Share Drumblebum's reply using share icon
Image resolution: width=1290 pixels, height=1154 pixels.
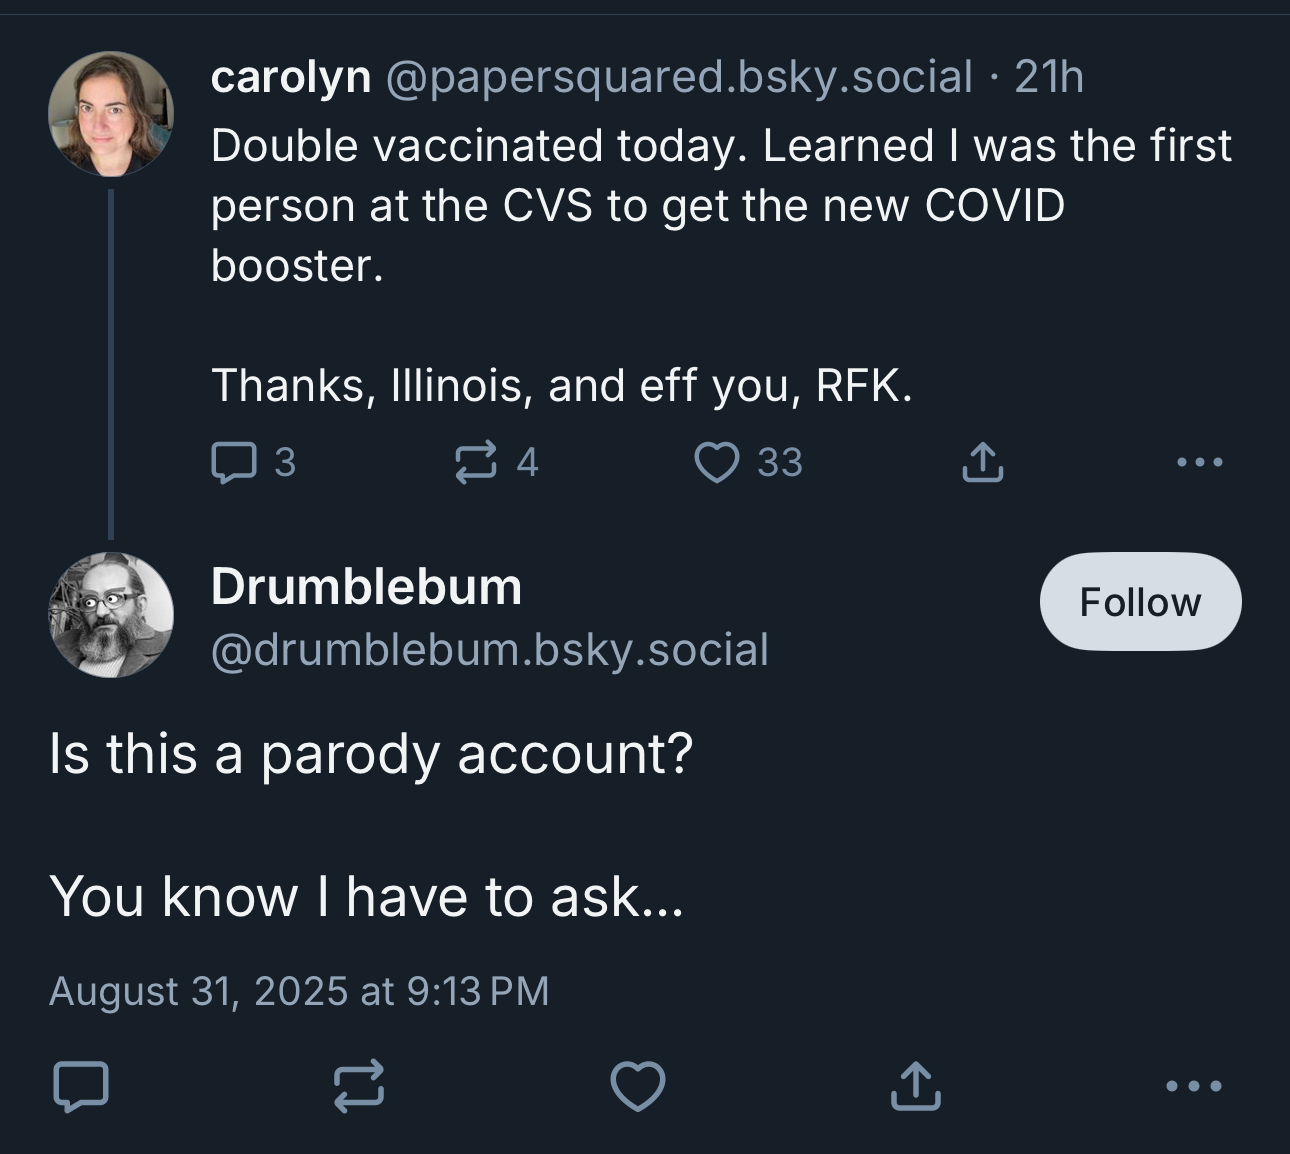pos(915,1086)
